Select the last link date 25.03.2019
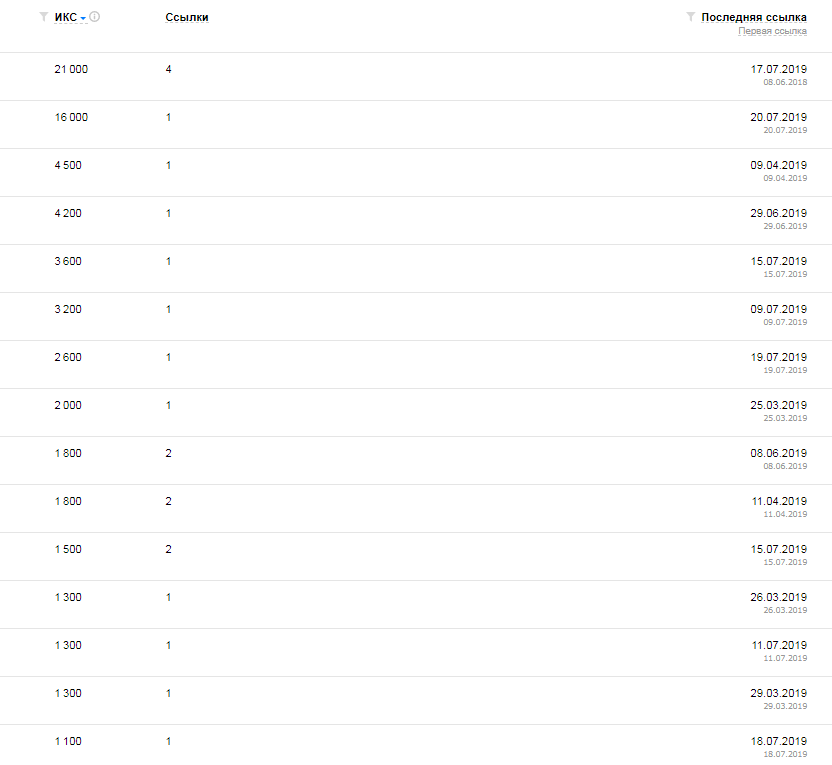Viewport: 832px width, 765px height. coord(778,405)
